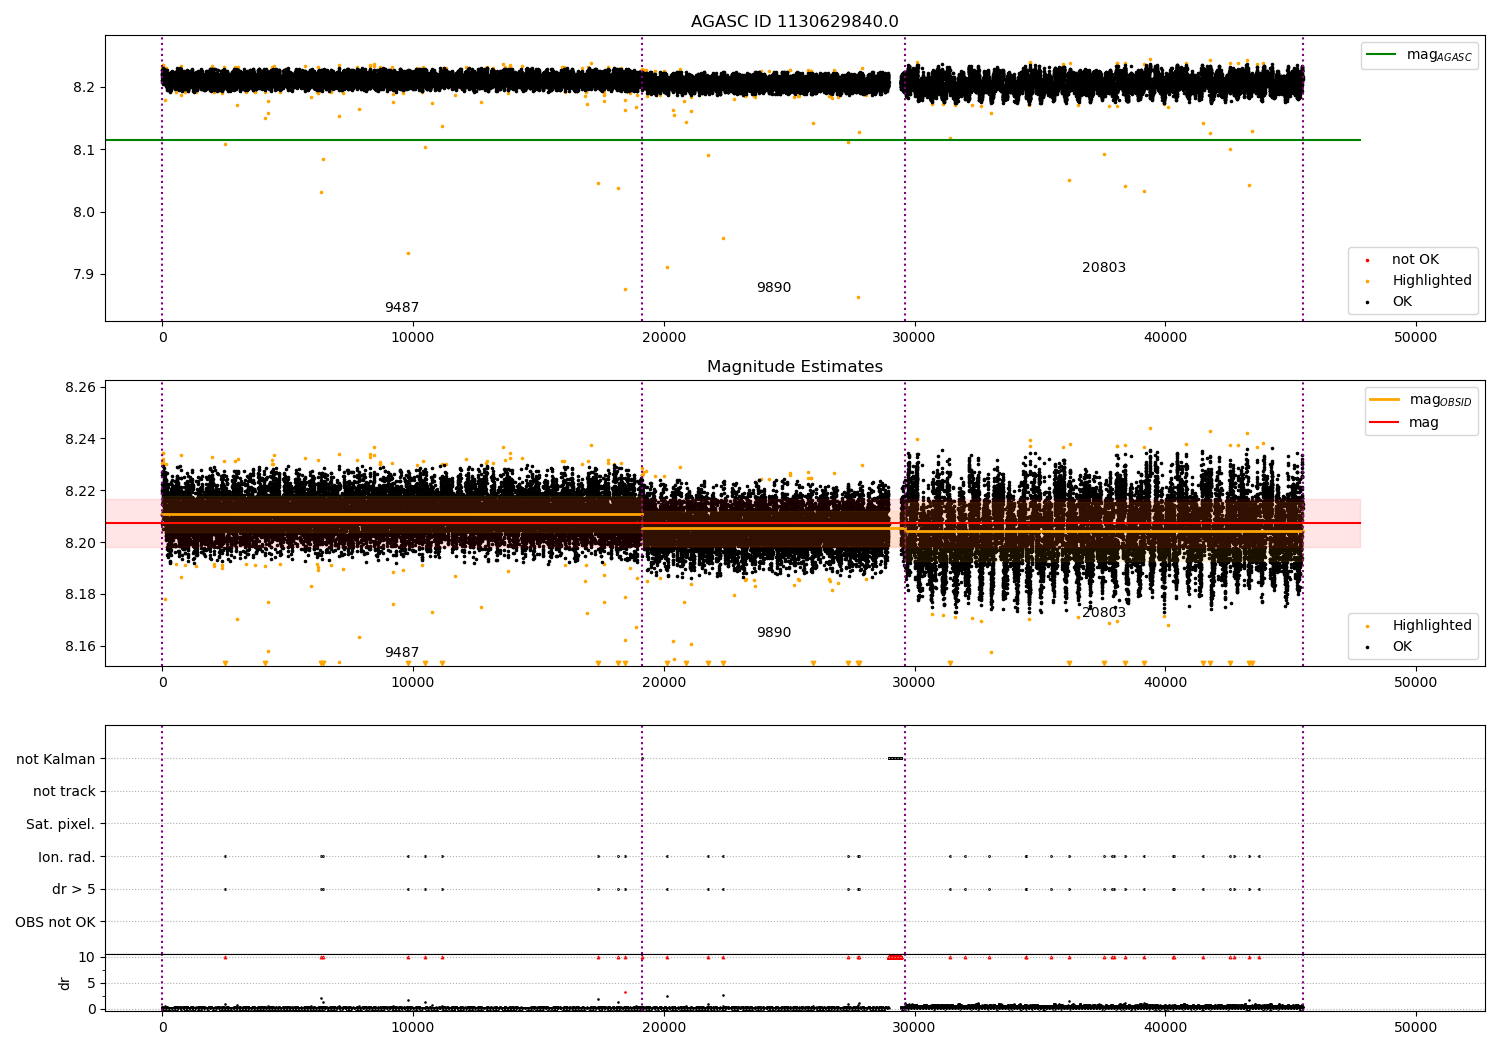The width and height of the screenshot is (1500, 1050).
Task: Click the 8.1 y-axis tick label
Action: (84, 150)
